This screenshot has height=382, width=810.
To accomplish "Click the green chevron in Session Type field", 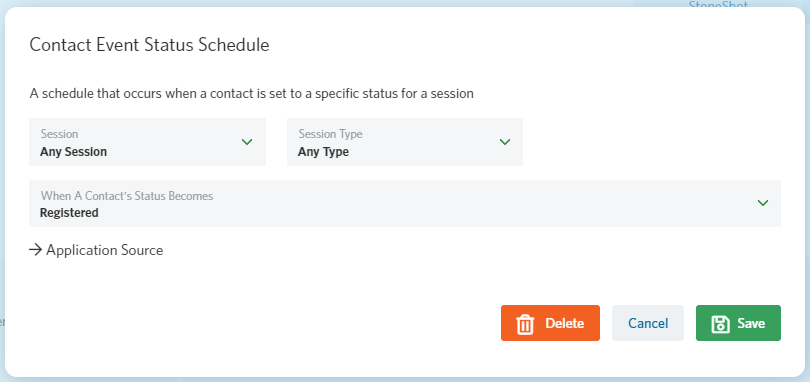I will [x=505, y=142].
